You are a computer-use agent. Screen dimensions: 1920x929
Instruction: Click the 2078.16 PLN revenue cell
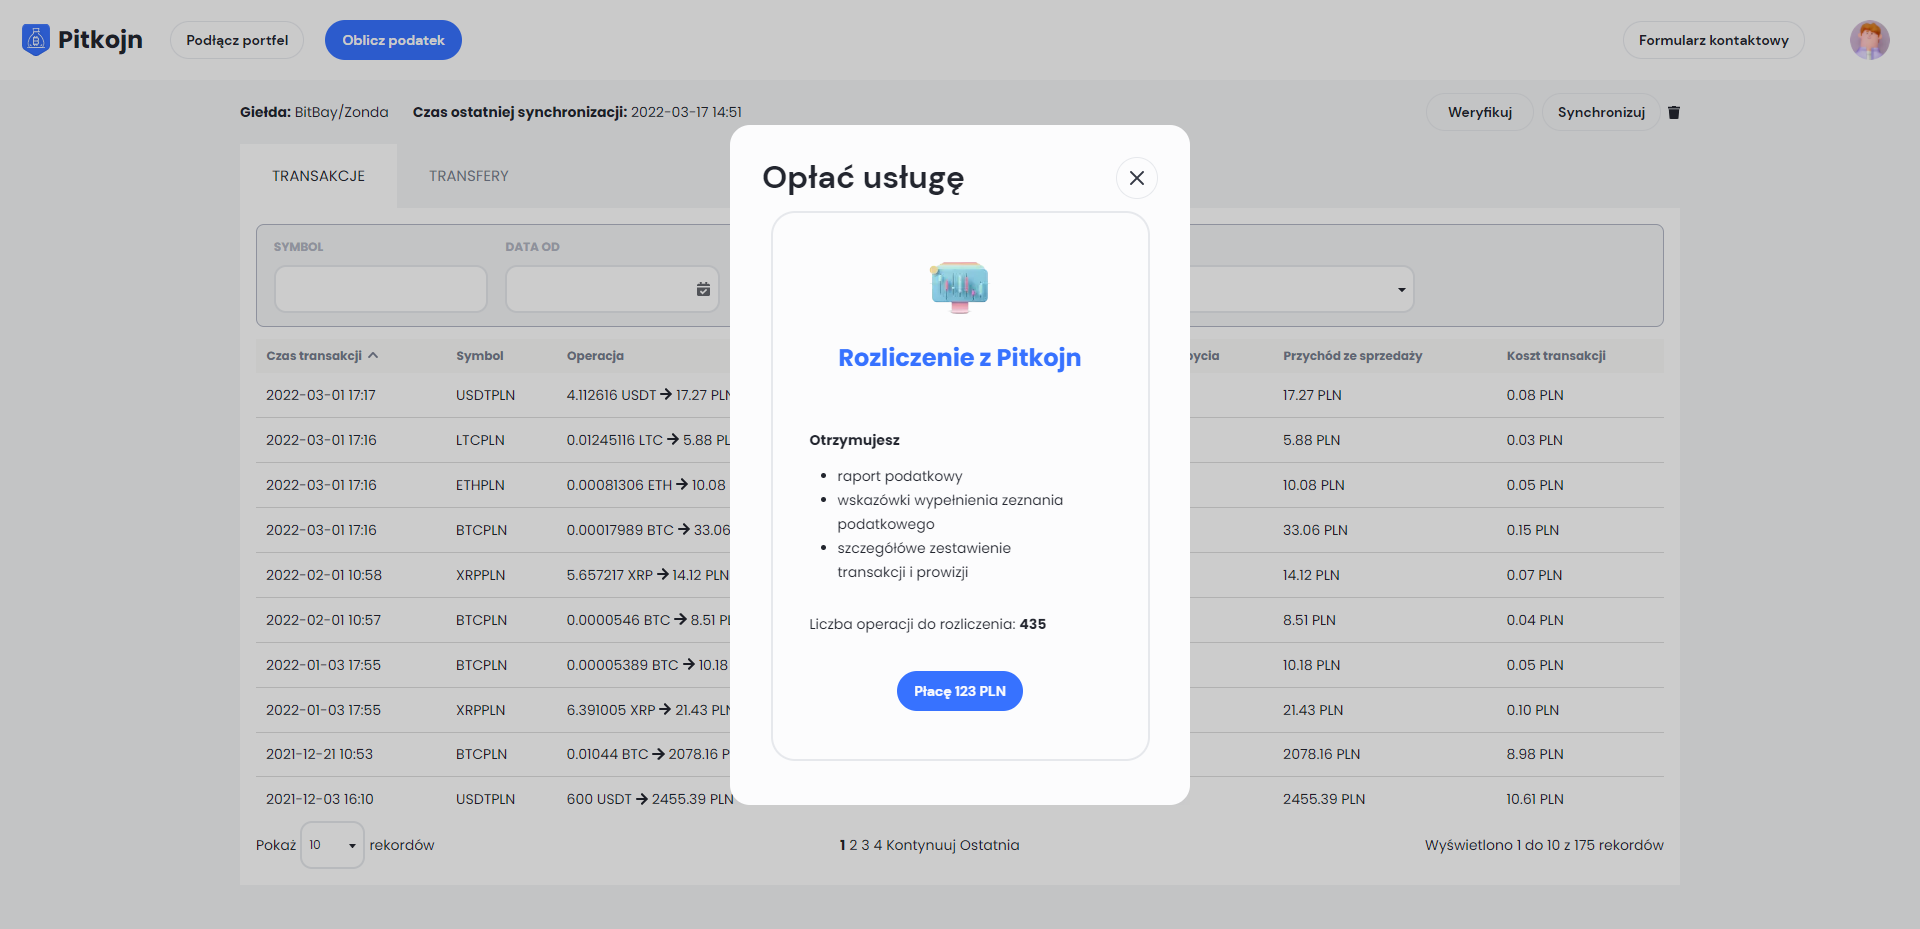tap(1321, 754)
